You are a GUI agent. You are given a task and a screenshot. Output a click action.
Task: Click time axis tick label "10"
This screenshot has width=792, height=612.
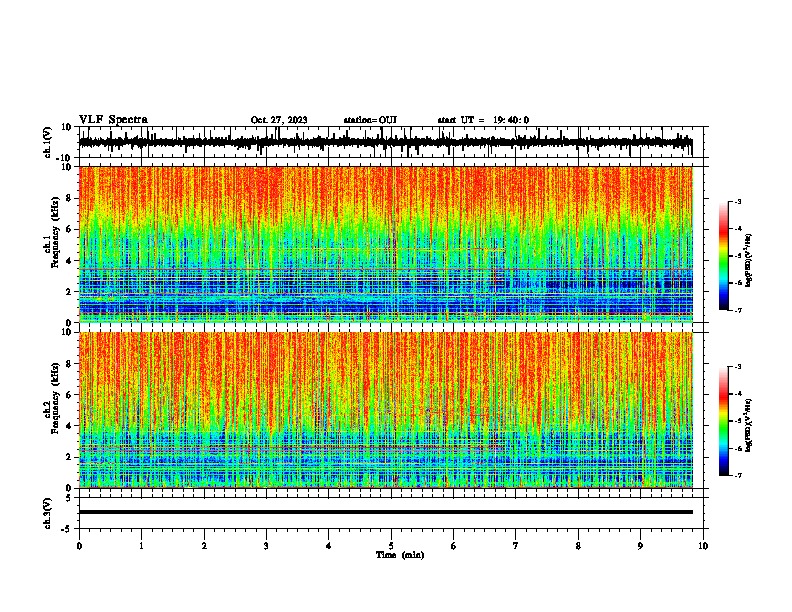[703, 546]
